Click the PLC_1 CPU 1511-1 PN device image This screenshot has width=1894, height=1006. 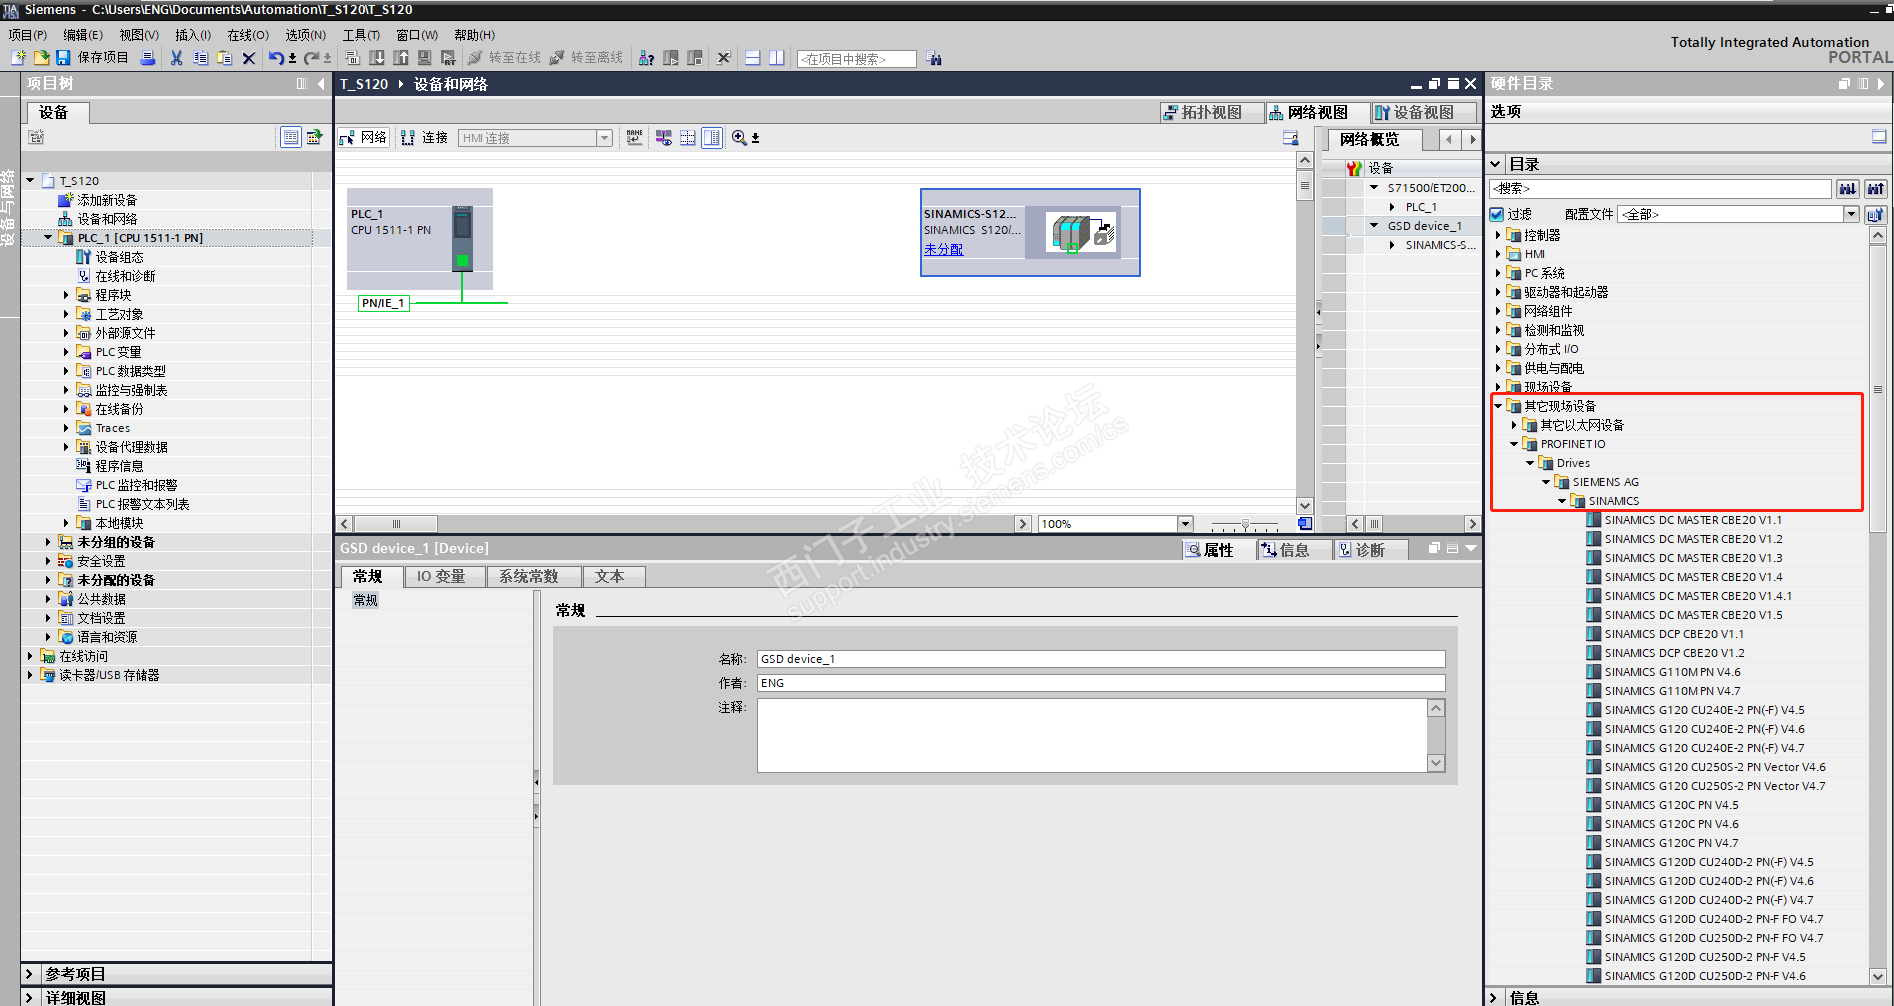(462, 238)
